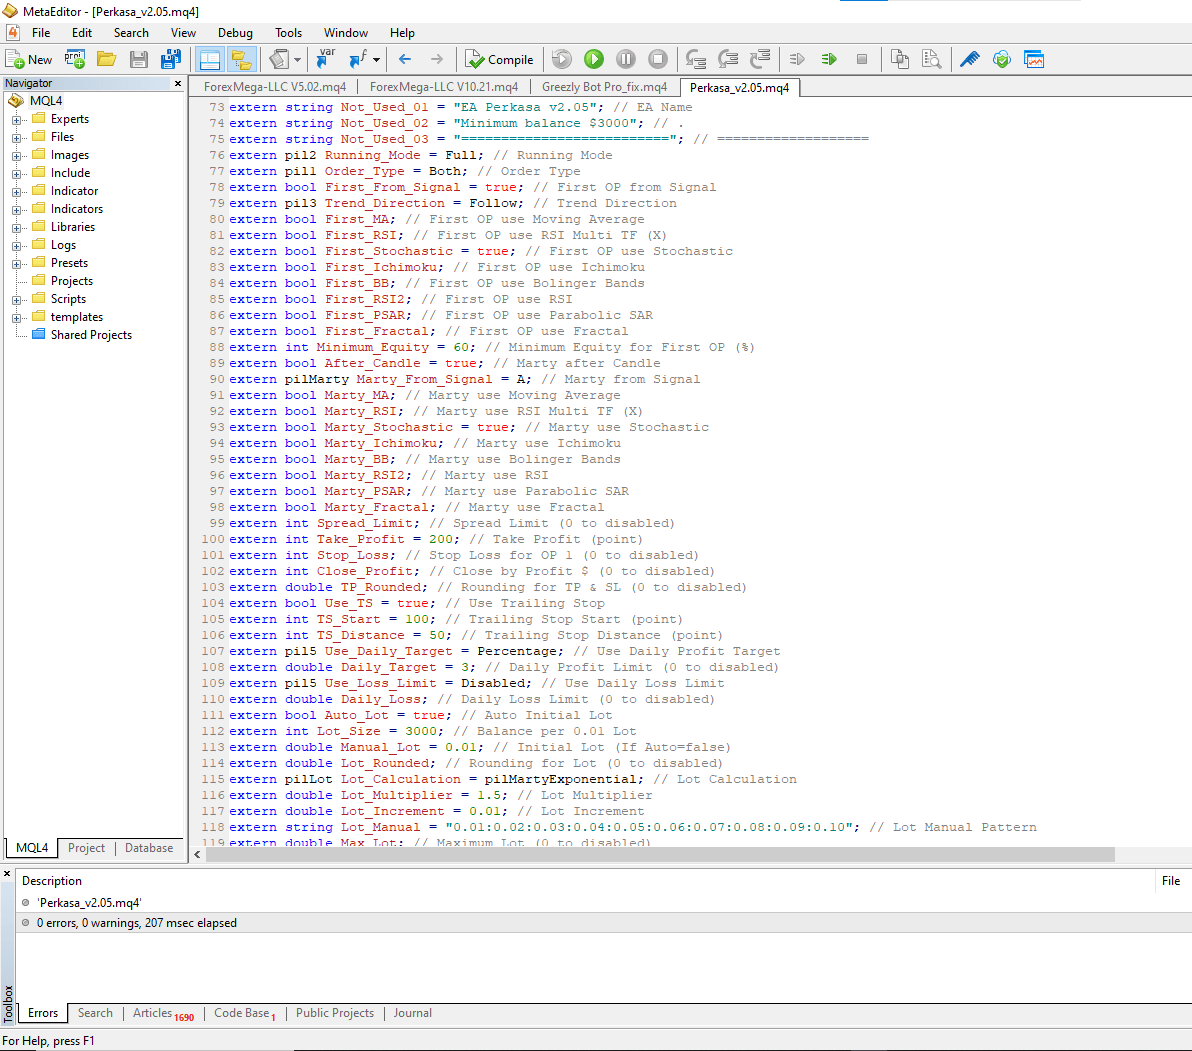Navigate forward with the right arrow
Screen dimensions: 1192x1051
click(x=436, y=59)
